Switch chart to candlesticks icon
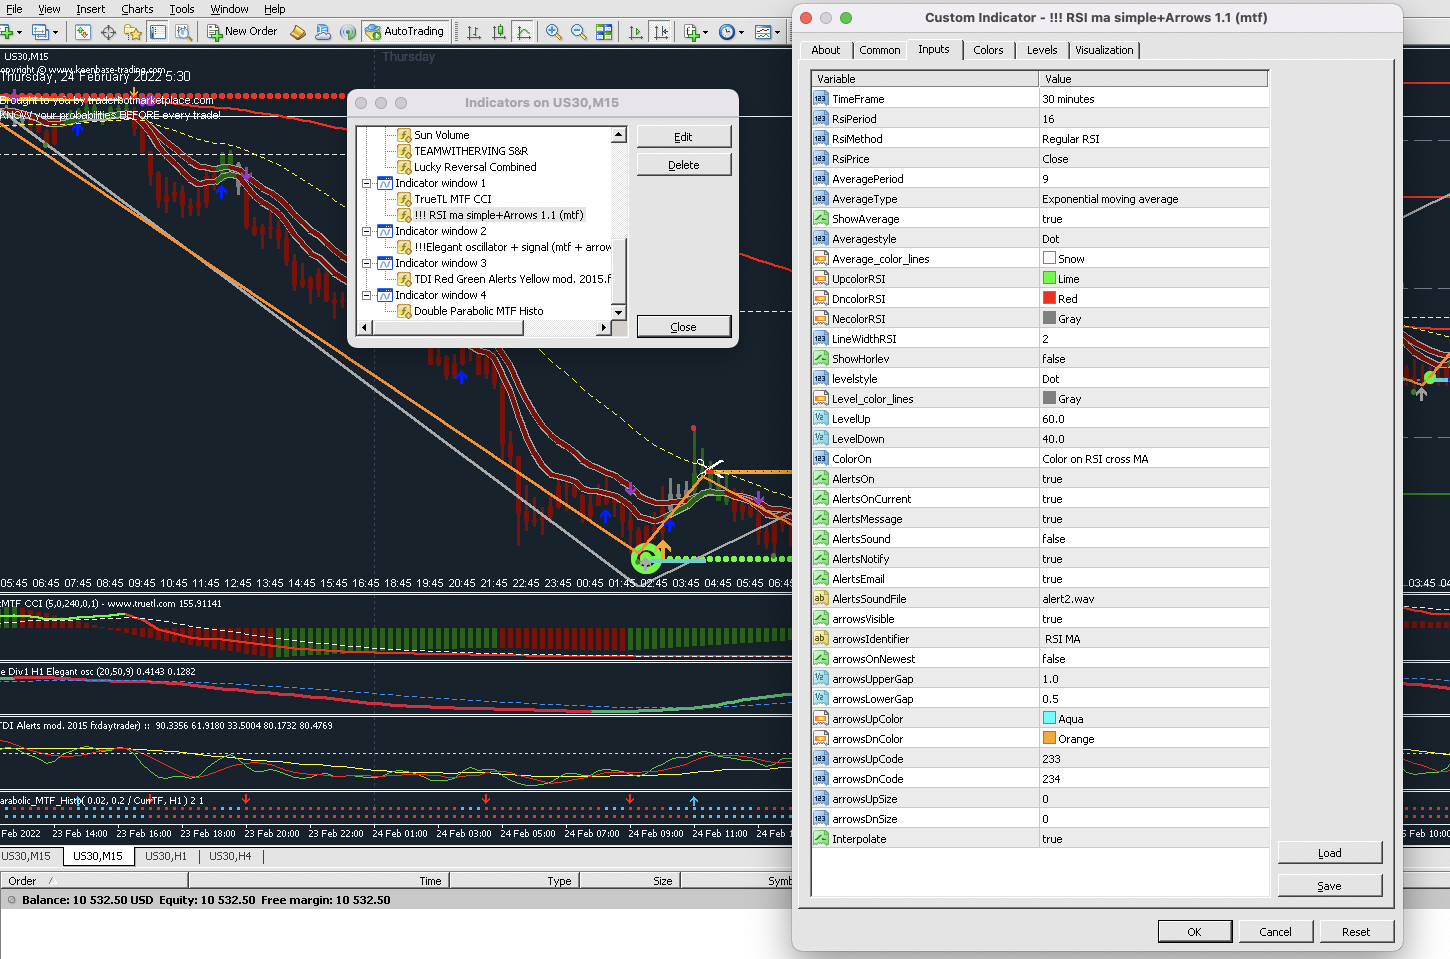The width and height of the screenshot is (1450, 959). tap(498, 32)
